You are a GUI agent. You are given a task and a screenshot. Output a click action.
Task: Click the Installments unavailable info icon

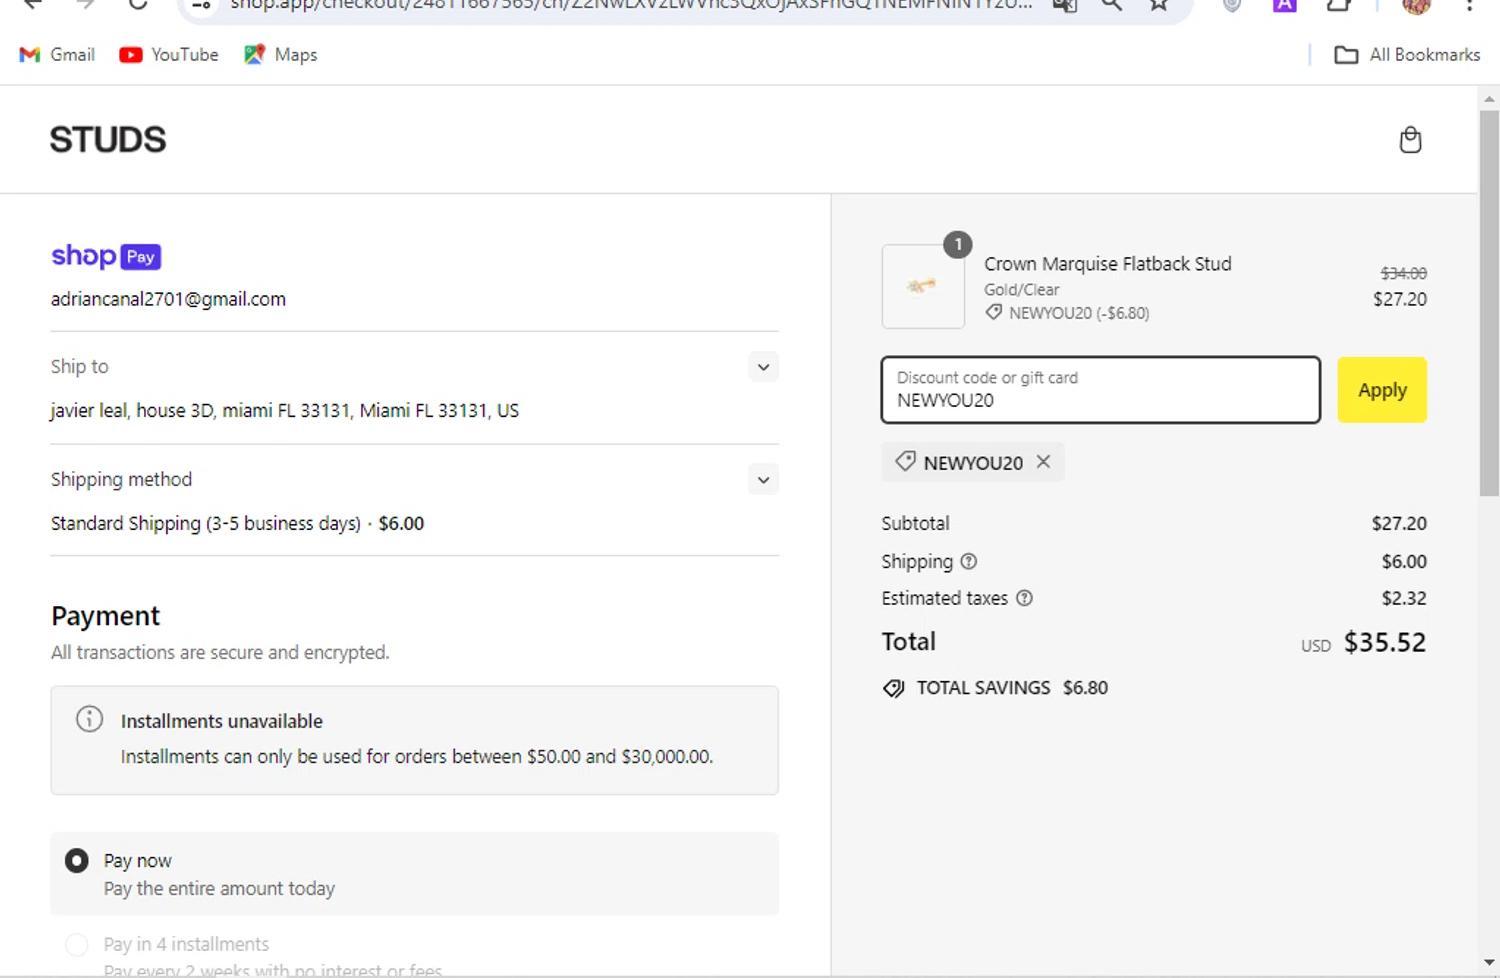coord(89,719)
